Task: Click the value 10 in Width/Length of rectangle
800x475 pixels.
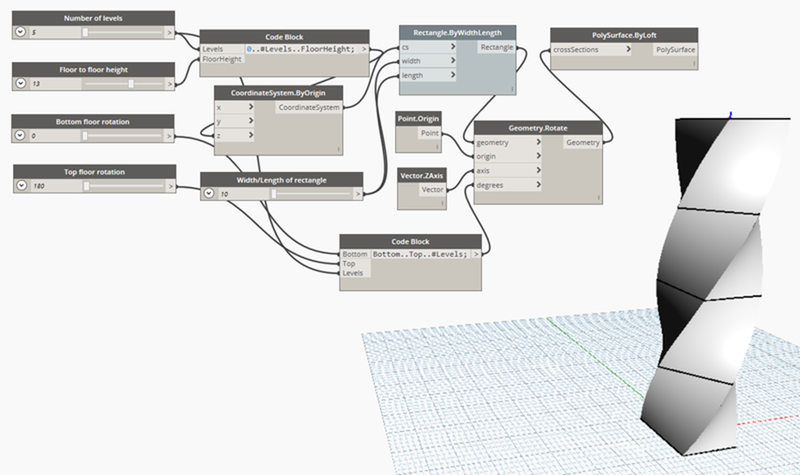Action: [x=224, y=194]
